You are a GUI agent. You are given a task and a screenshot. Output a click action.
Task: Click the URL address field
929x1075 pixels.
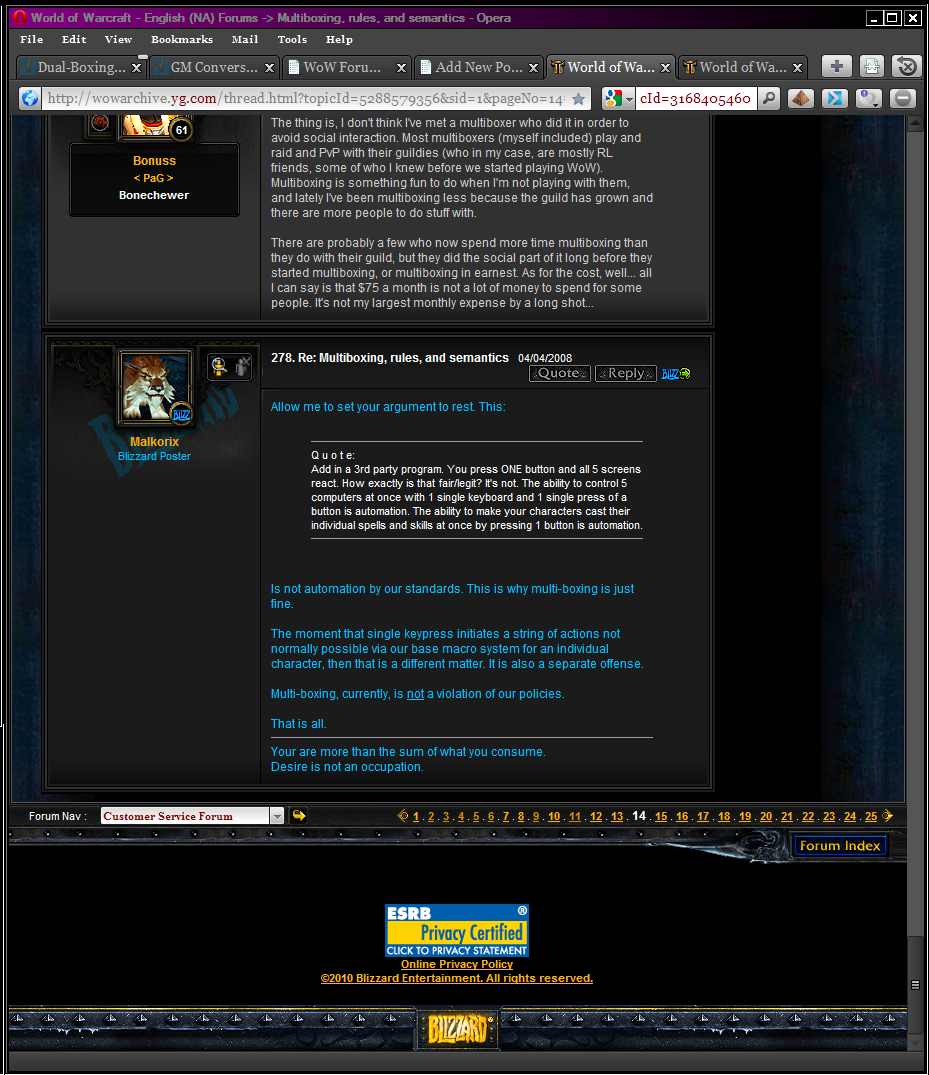click(x=306, y=99)
